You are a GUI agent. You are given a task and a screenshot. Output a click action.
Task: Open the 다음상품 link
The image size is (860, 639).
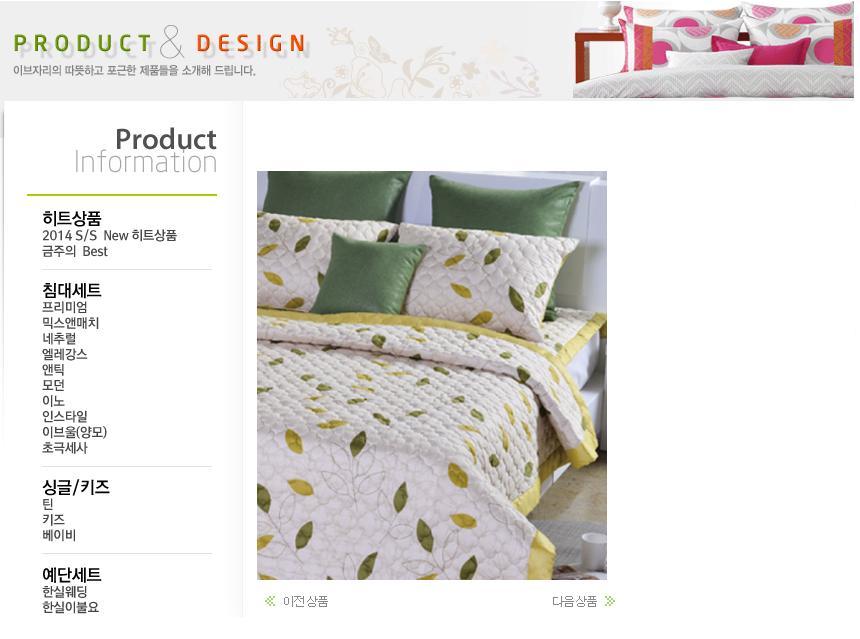[x=574, y=602]
